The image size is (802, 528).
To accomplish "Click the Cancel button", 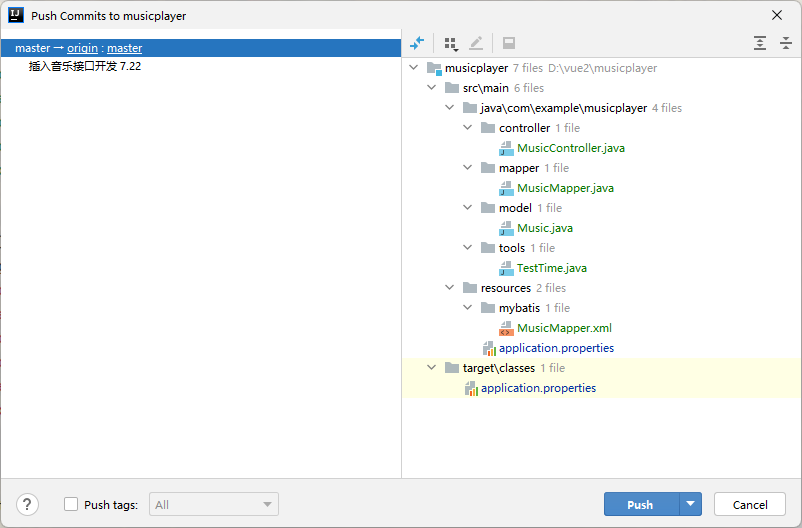I will tap(750, 504).
